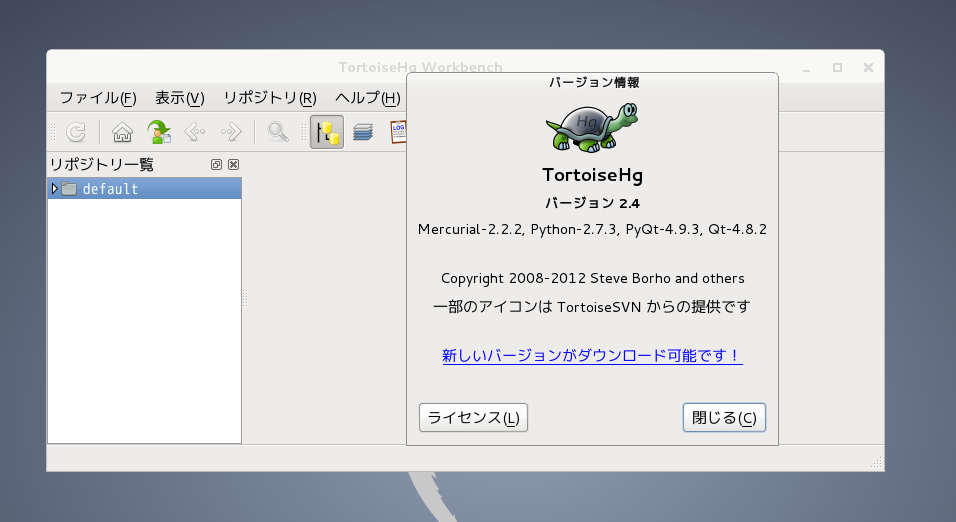The image size is (956, 522).
Task: Select the default folder row
Action: coord(144,188)
